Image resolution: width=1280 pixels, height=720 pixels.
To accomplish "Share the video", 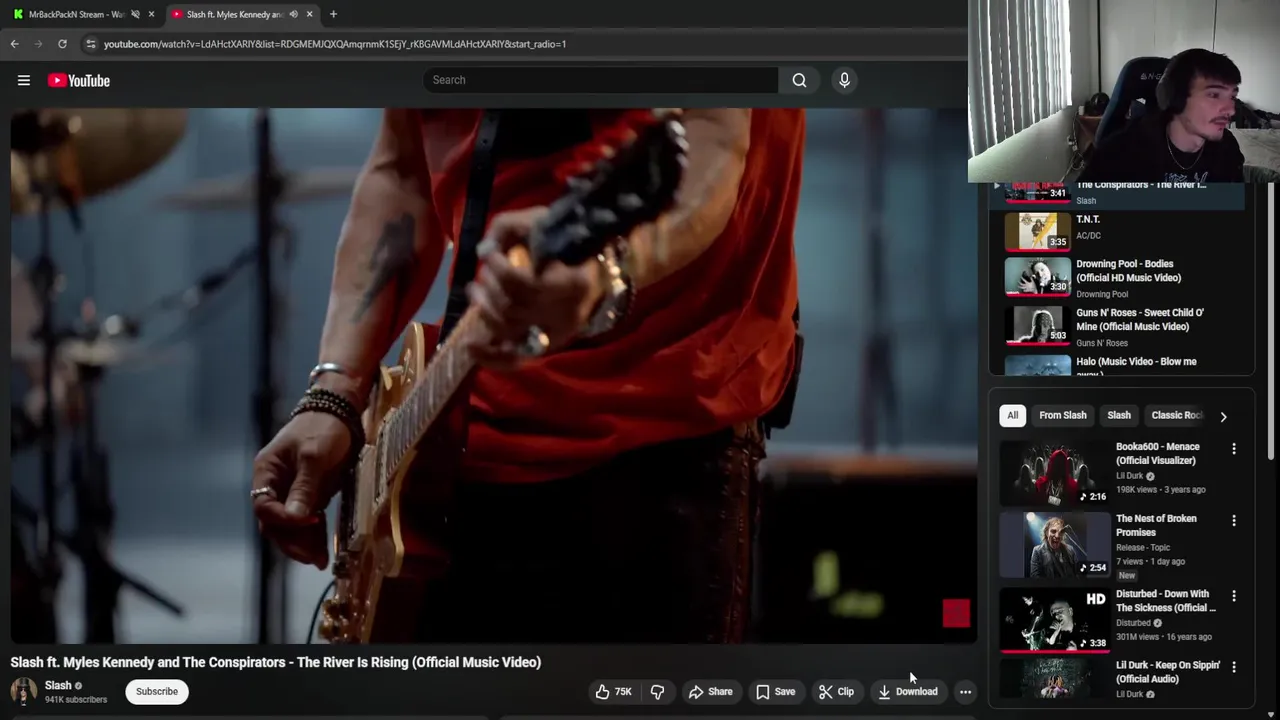I will [x=710, y=692].
